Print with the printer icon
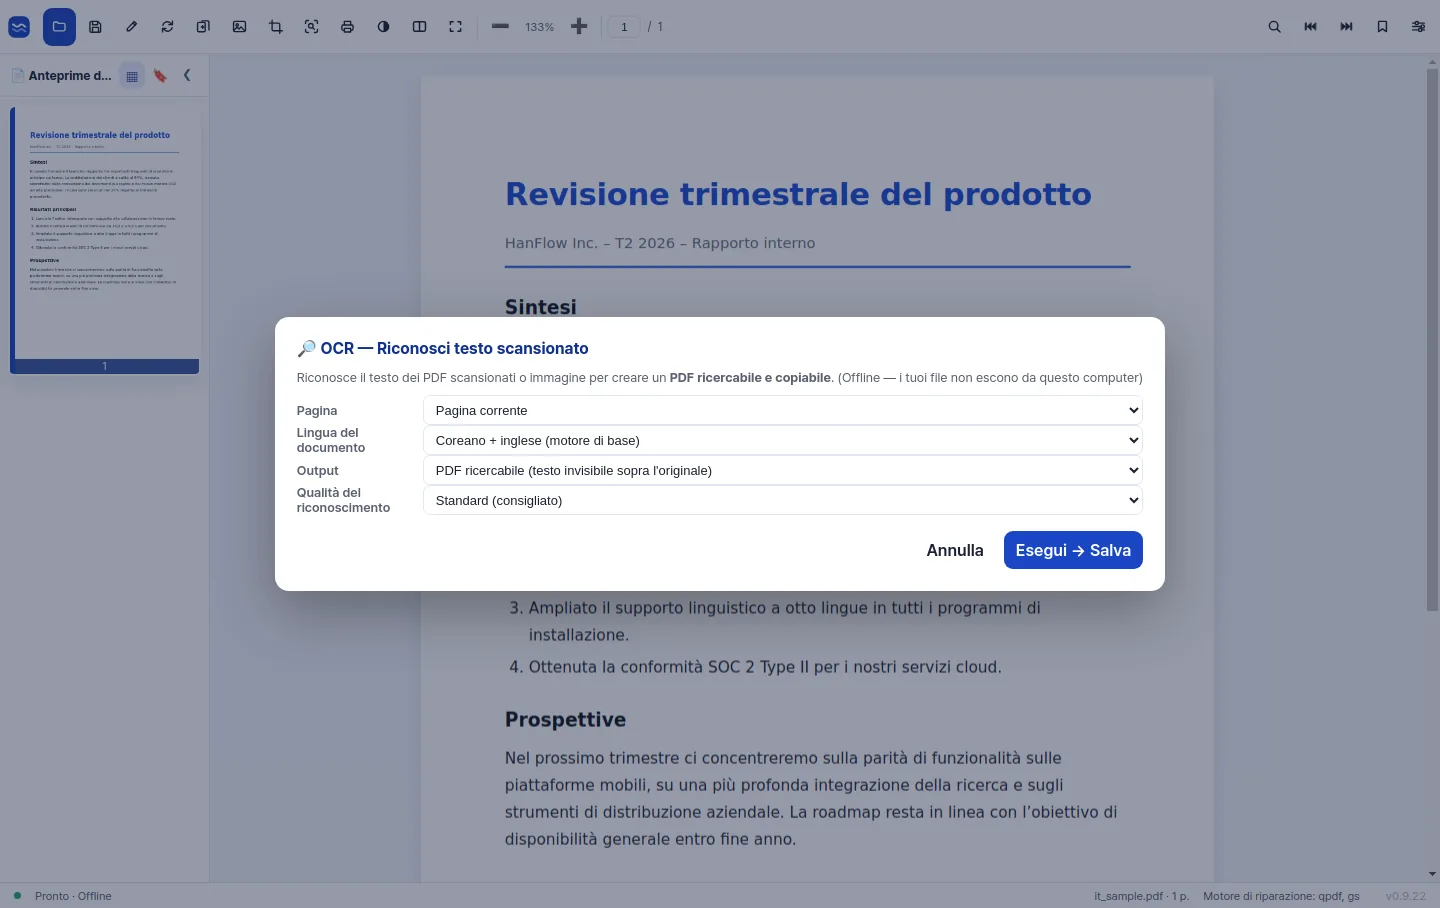1440x908 pixels. point(347,27)
